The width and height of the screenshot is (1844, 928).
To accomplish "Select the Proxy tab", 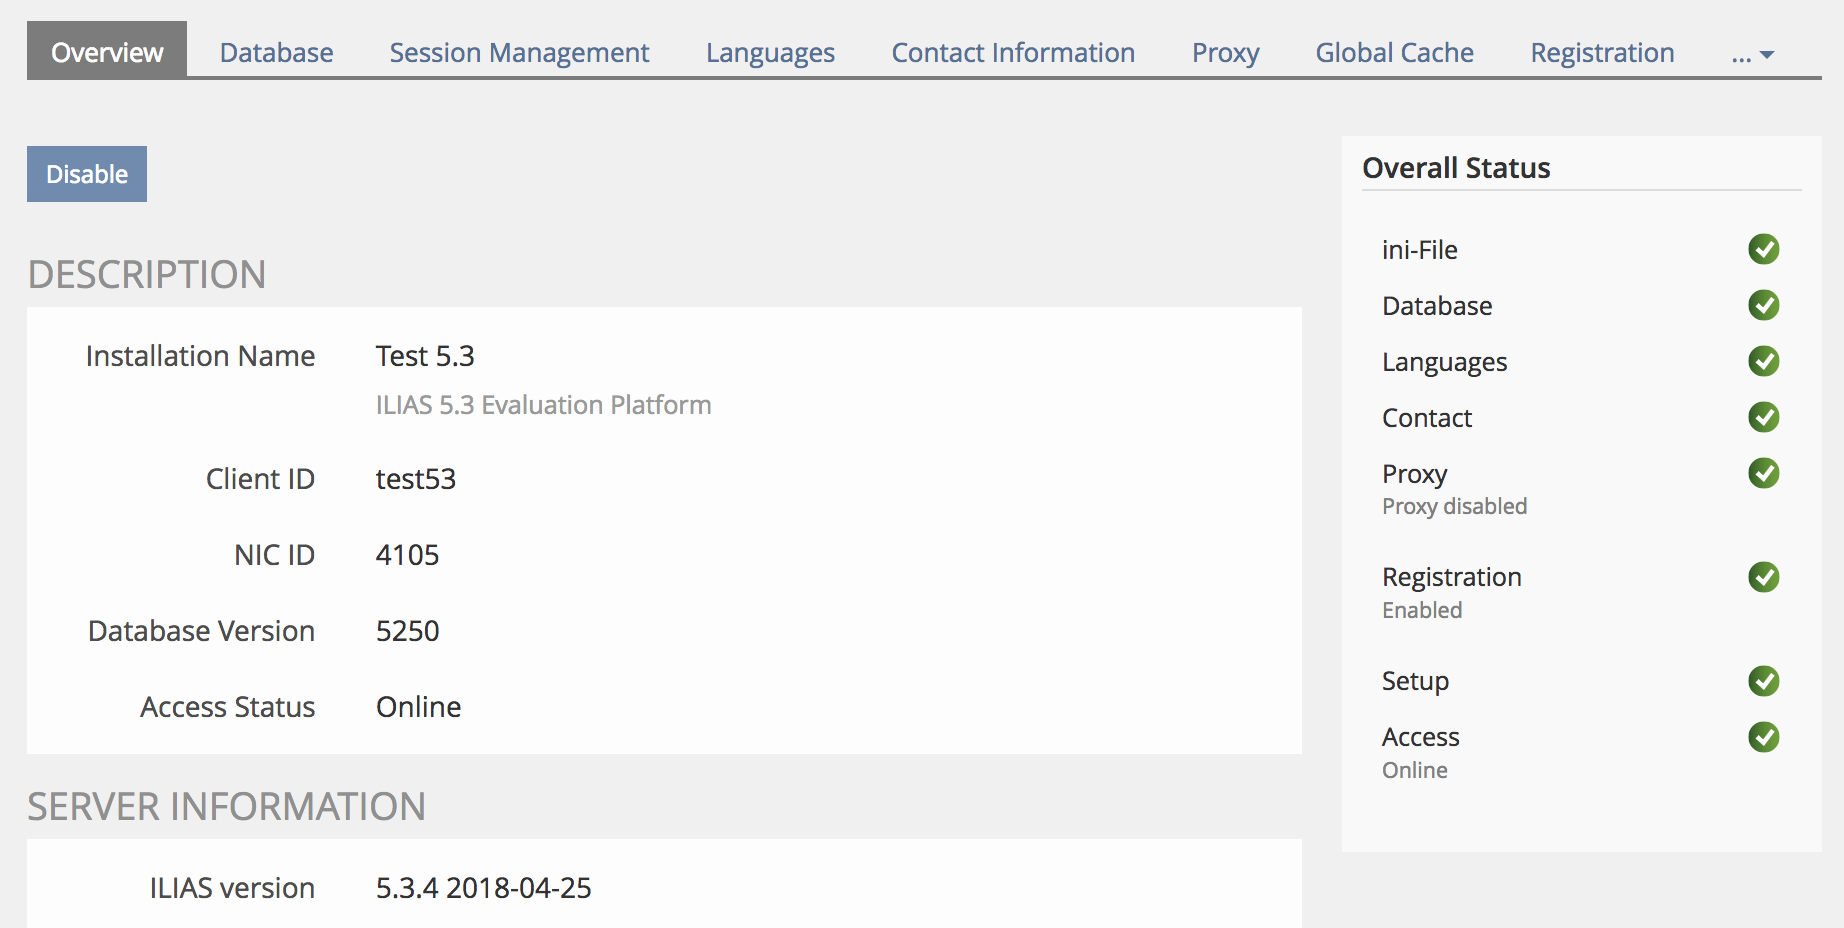I will pyautogui.click(x=1225, y=53).
